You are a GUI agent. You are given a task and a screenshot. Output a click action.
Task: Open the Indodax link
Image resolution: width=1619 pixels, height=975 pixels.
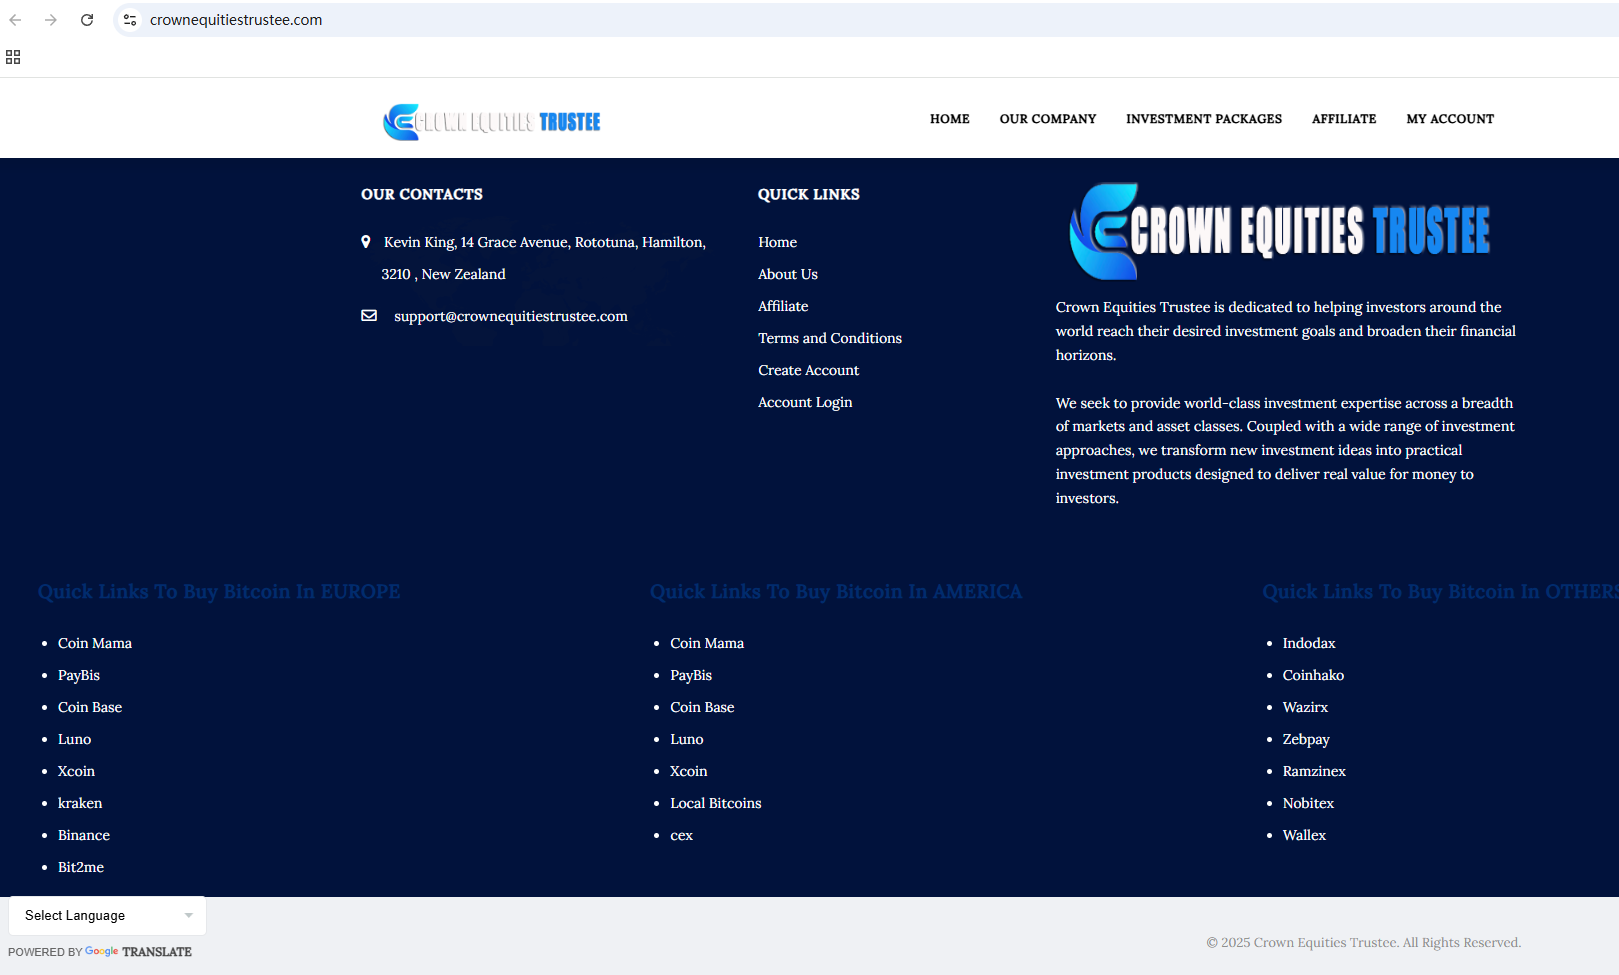click(x=1309, y=643)
